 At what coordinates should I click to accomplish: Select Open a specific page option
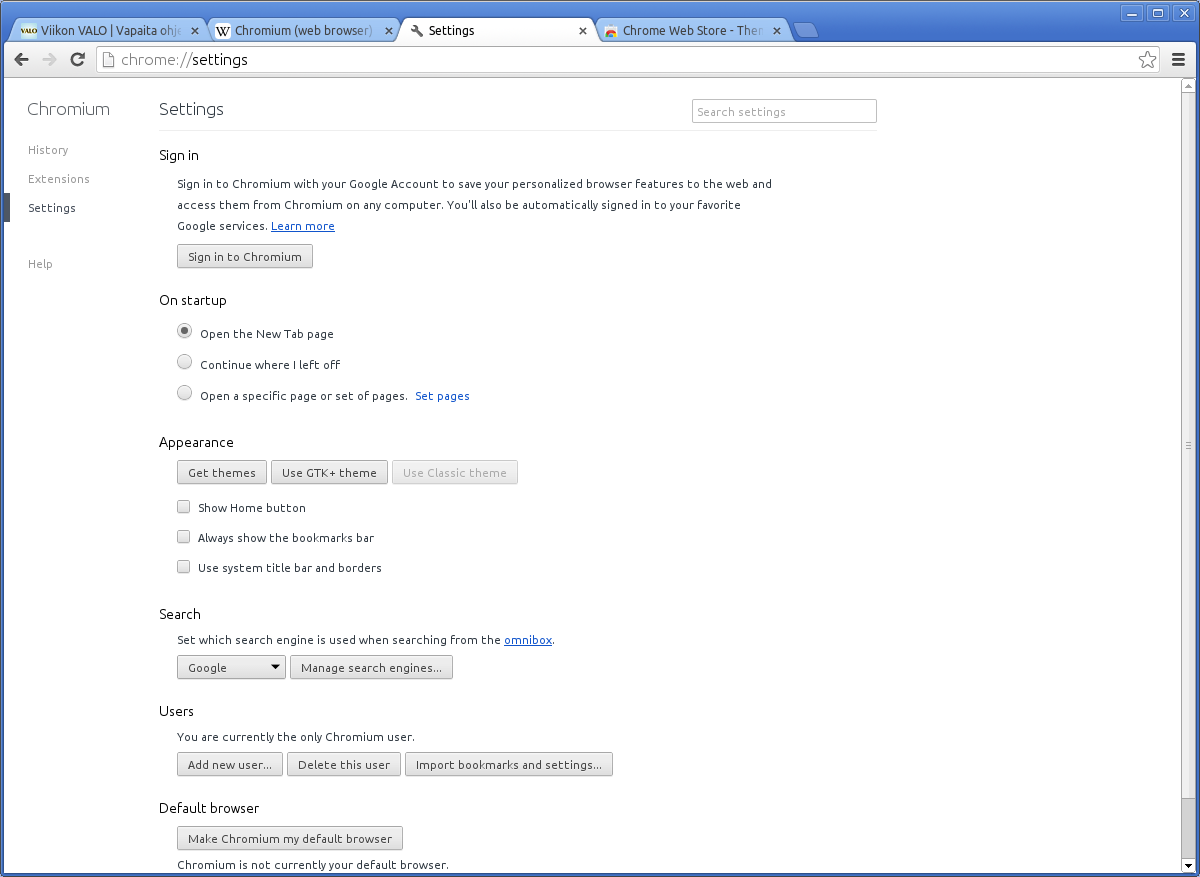pyautogui.click(x=184, y=393)
